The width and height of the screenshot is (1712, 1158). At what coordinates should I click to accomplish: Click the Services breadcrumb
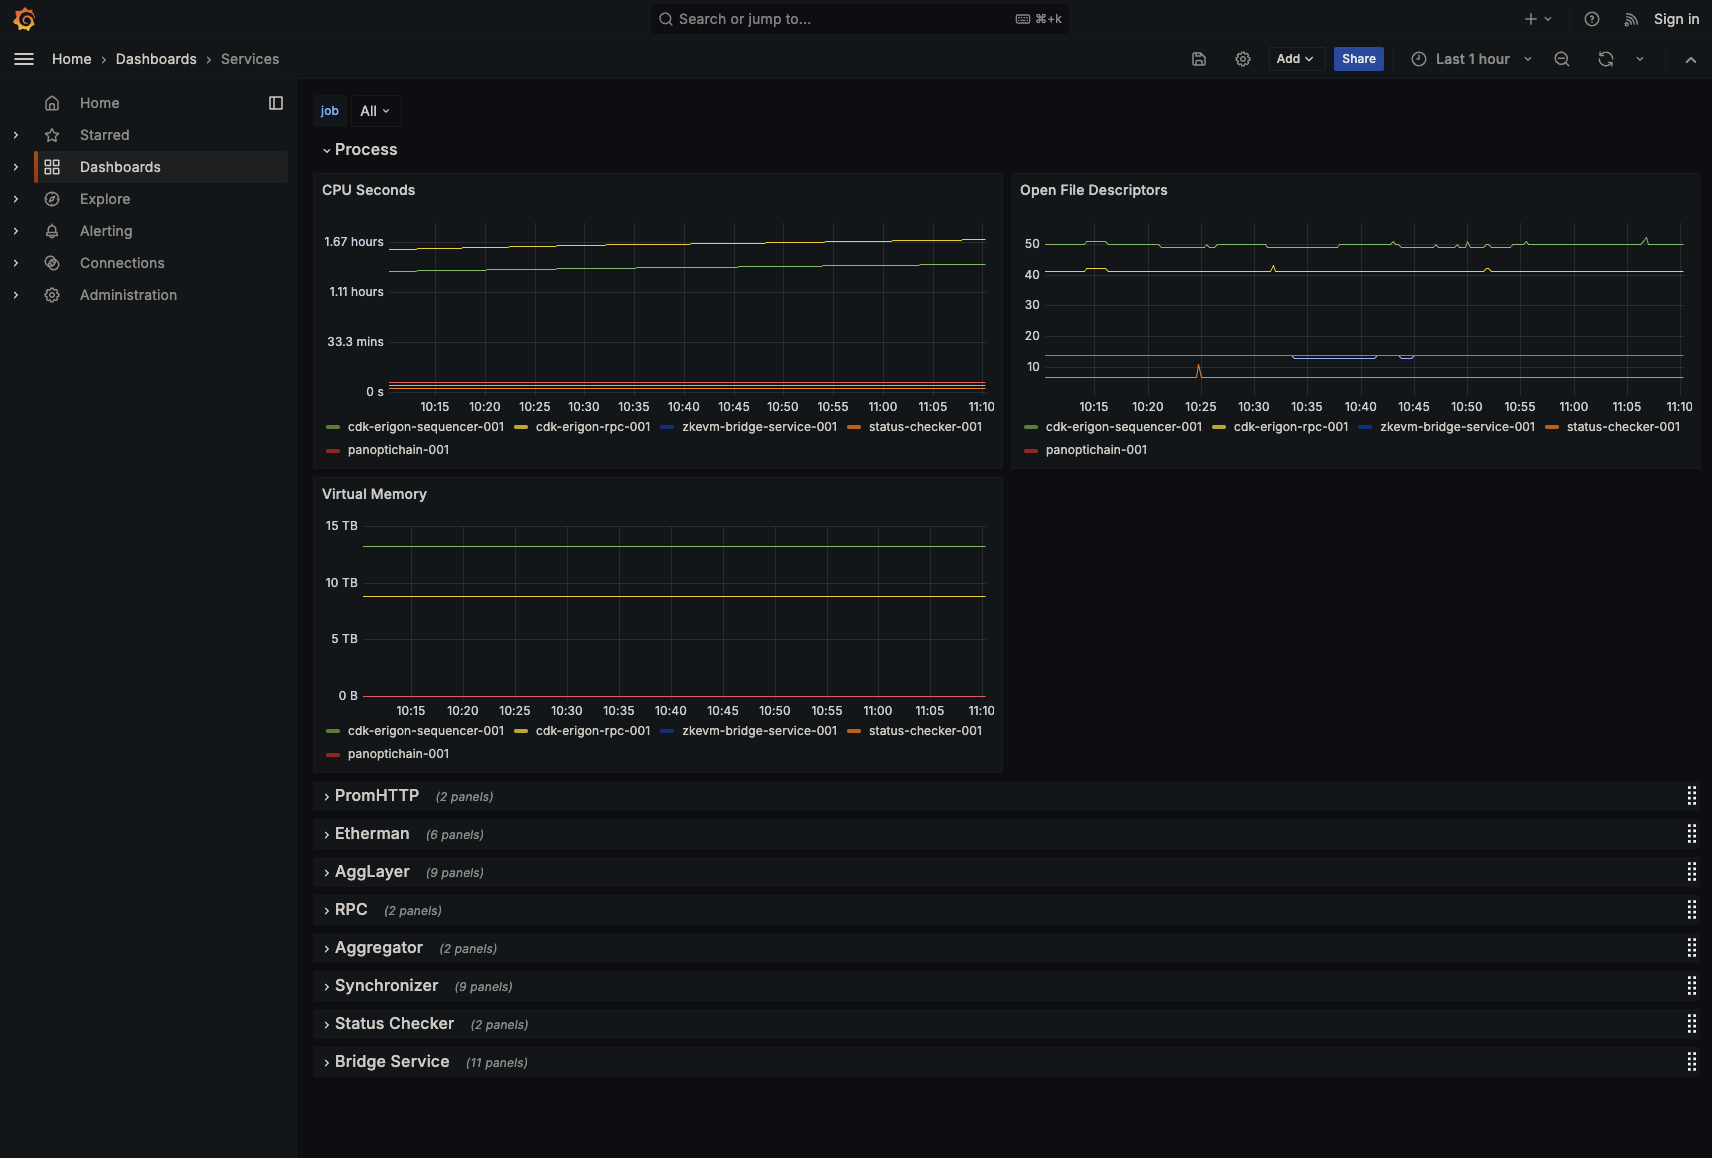pos(250,59)
